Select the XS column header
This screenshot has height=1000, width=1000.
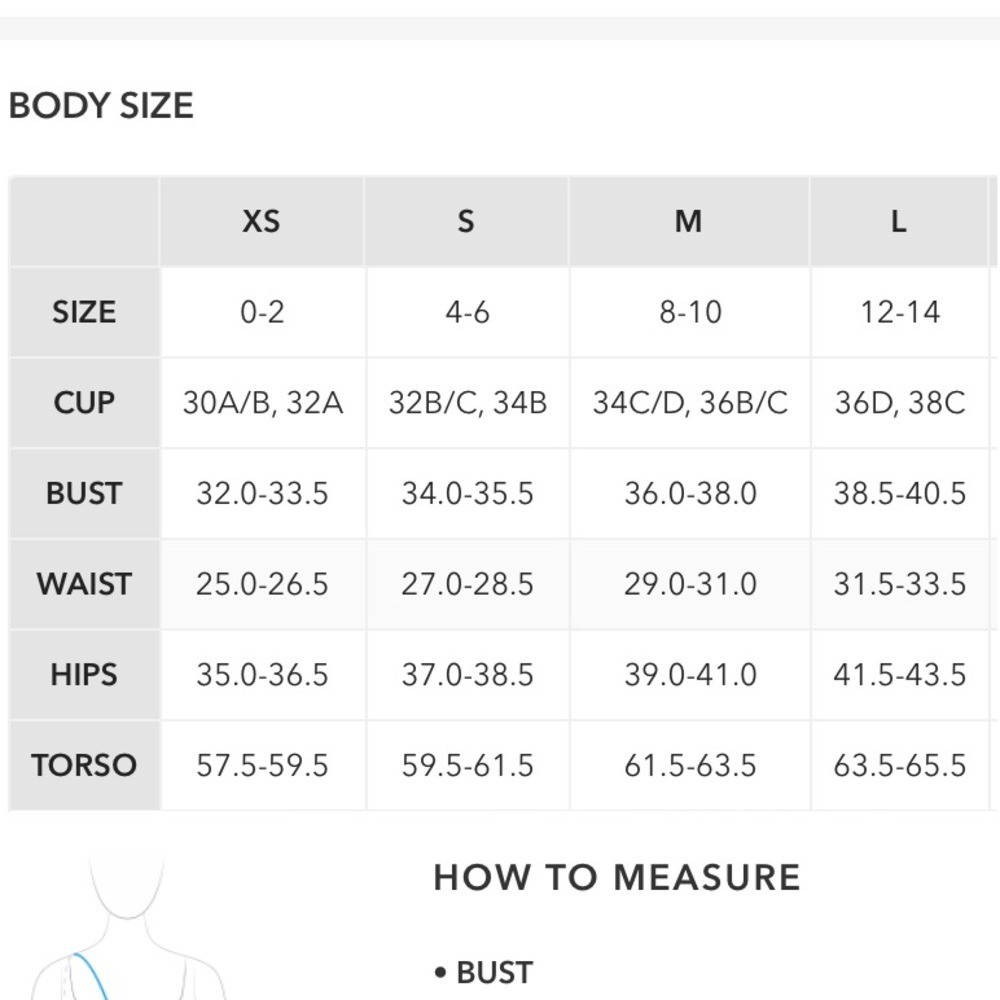(x=261, y=221)
